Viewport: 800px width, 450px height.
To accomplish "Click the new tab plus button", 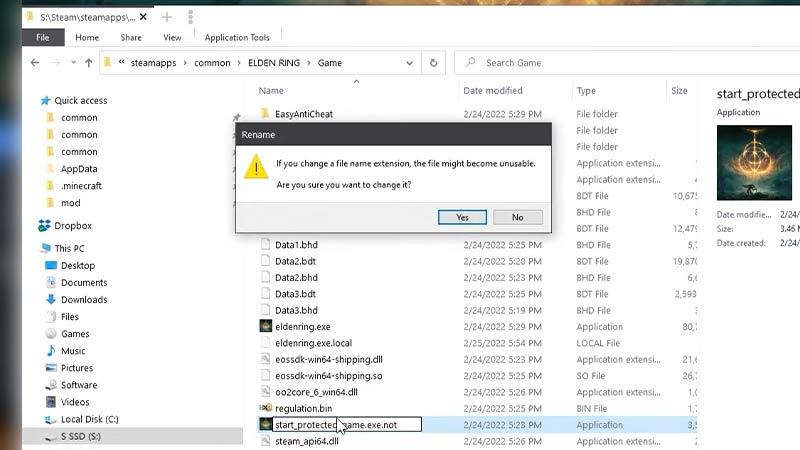I will [x=167, y=17].
